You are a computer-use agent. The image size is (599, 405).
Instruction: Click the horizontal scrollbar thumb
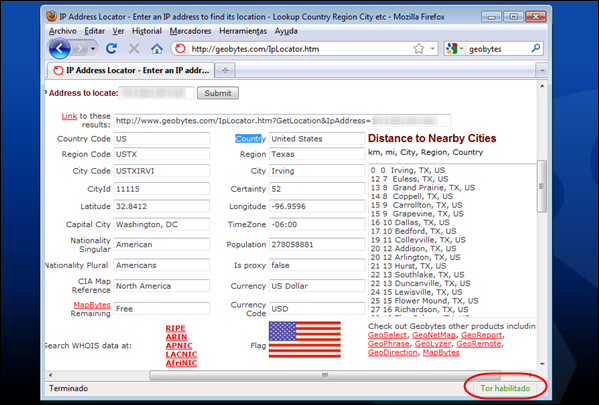coord(325,375)
